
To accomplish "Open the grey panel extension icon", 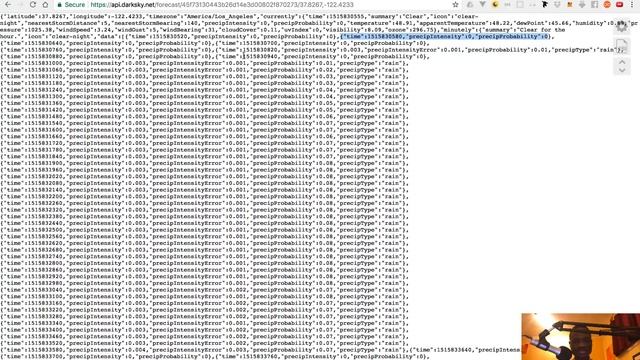I will tap(595, 4).
